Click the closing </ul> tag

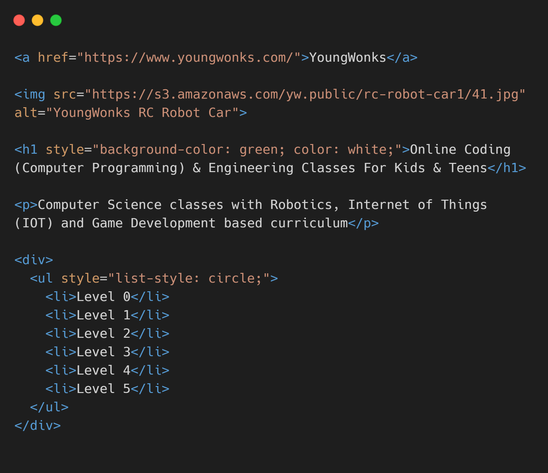[x=49, y=407]
